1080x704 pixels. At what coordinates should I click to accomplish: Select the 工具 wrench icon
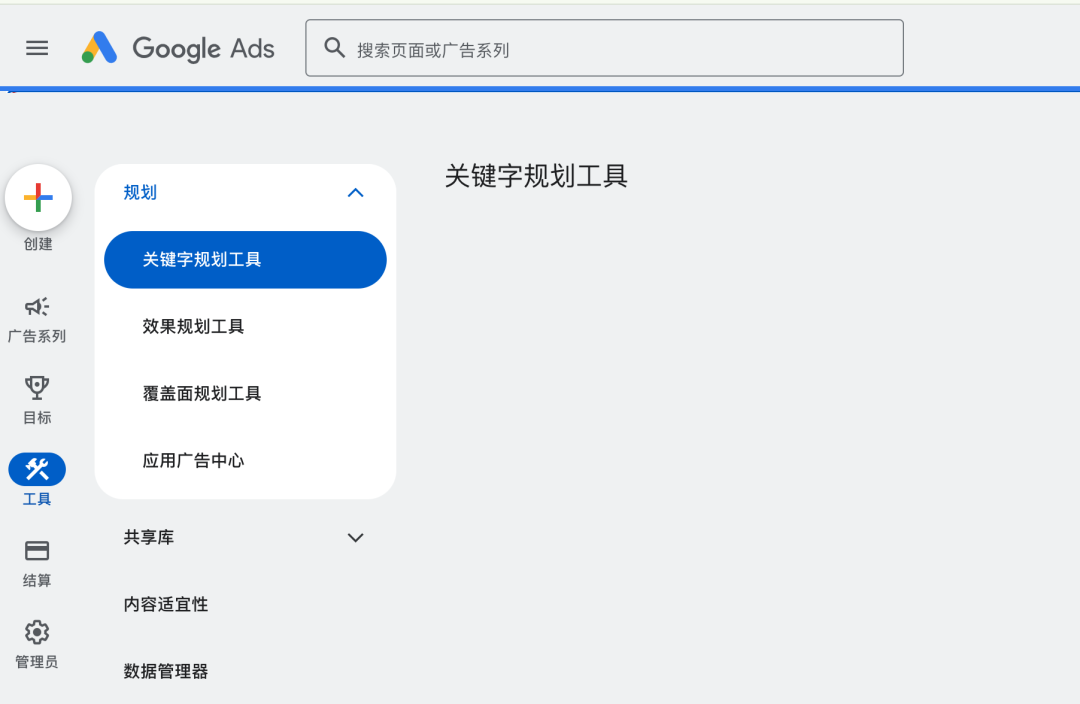(37, 469)
